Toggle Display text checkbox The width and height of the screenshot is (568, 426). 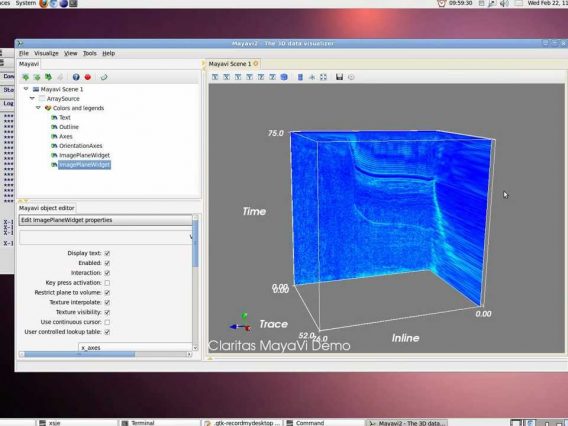click(107, 253)
